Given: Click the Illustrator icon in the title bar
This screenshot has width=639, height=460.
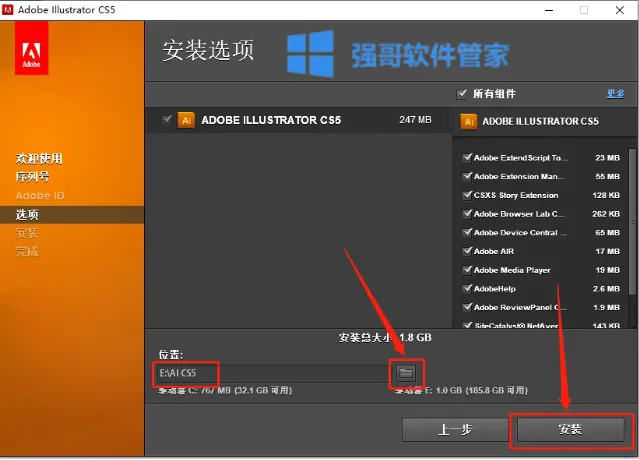Looking at the screenshot, I should [x=7, y=10].
